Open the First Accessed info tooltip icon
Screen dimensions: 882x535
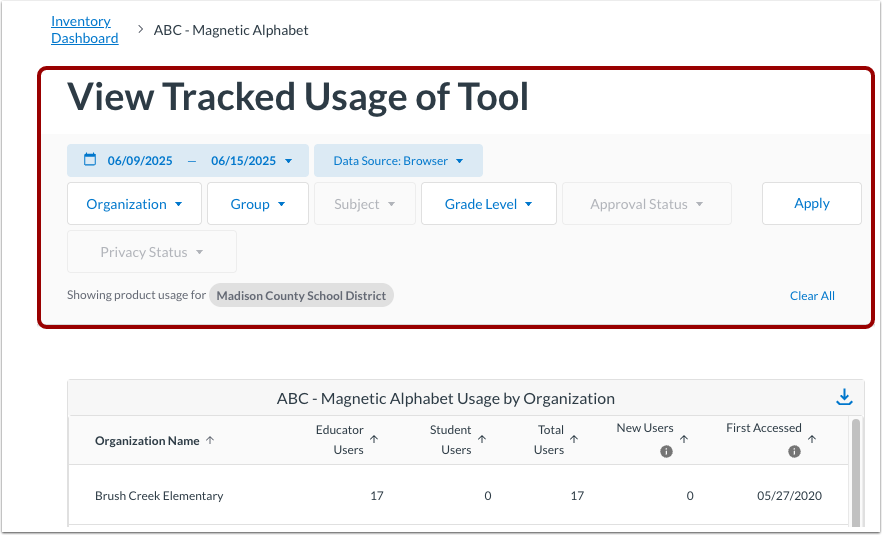[x=794, y=451]
